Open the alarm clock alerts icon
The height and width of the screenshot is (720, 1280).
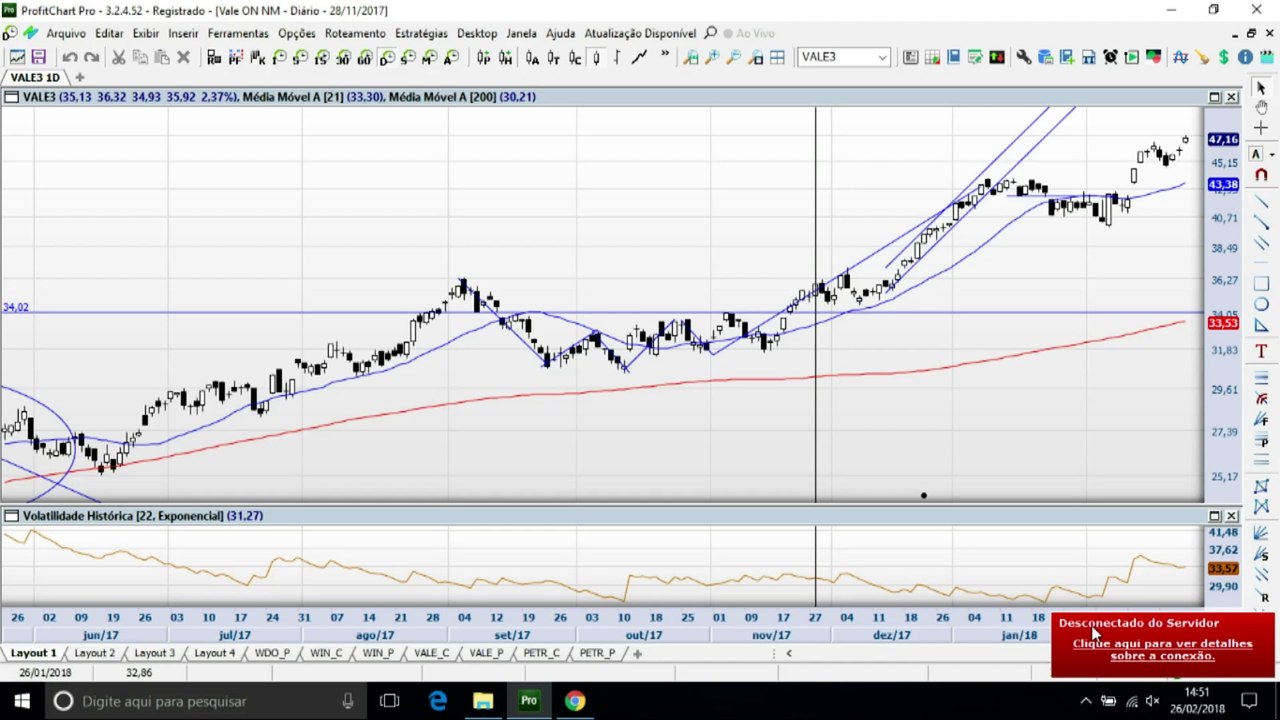tap(1110, 57)
